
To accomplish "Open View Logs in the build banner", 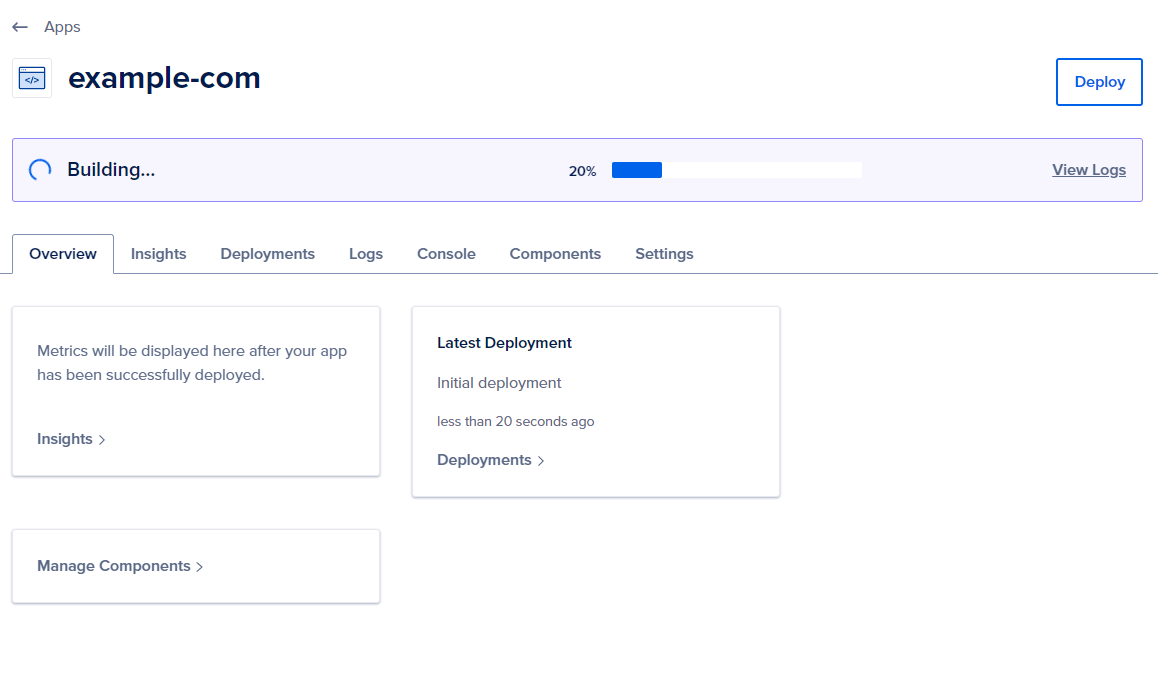I will [x=1088, y=170].
